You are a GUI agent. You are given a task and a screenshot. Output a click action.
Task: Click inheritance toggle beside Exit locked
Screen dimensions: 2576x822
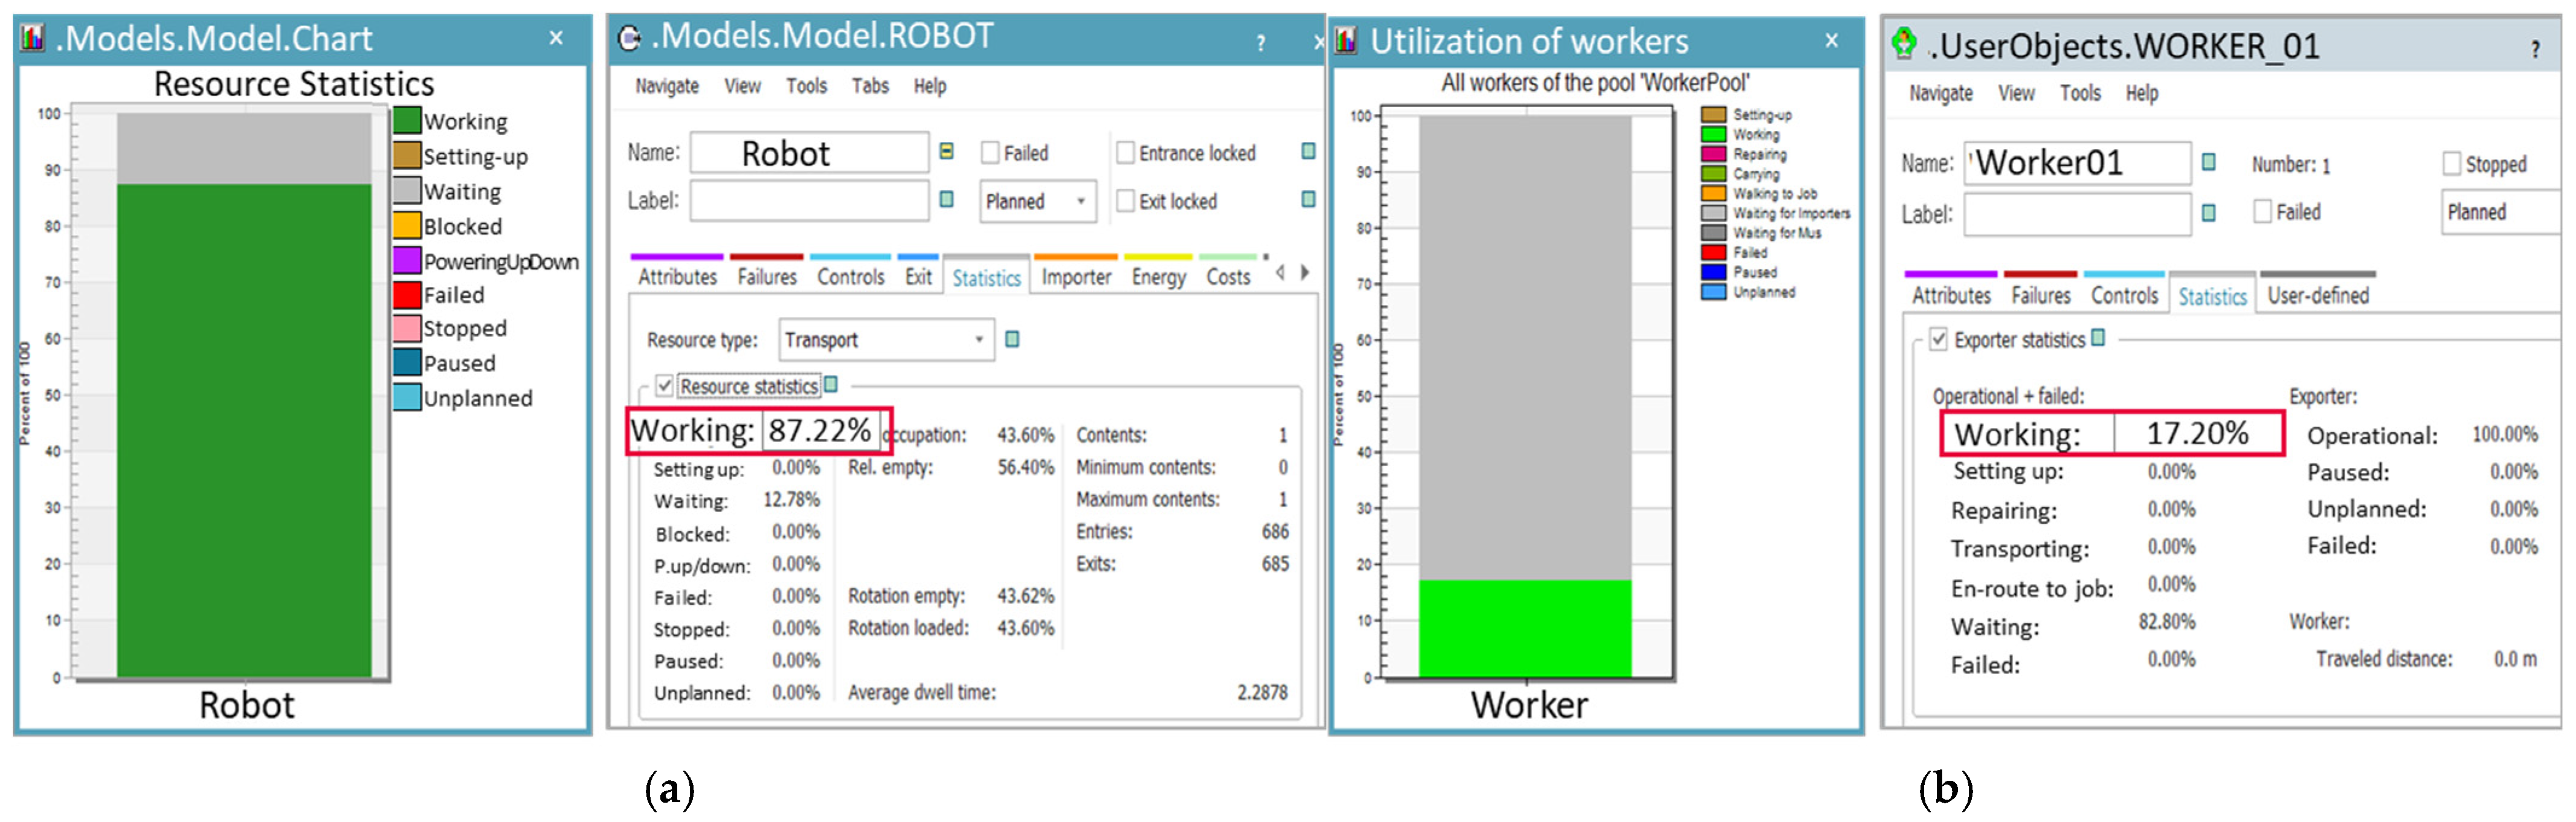click(x=1308, y=199)
